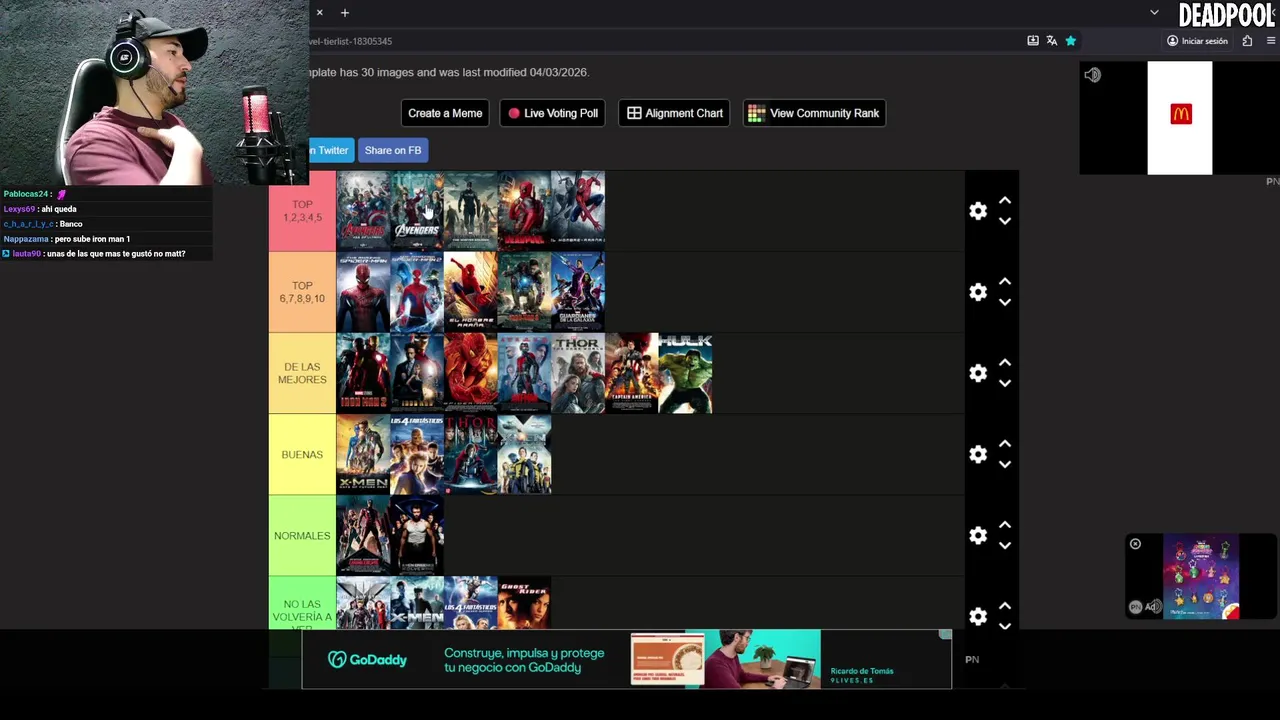Screen dimensions: 1280x720
Task: Open the browser hamburger menu
Action: click(1271, 41)
